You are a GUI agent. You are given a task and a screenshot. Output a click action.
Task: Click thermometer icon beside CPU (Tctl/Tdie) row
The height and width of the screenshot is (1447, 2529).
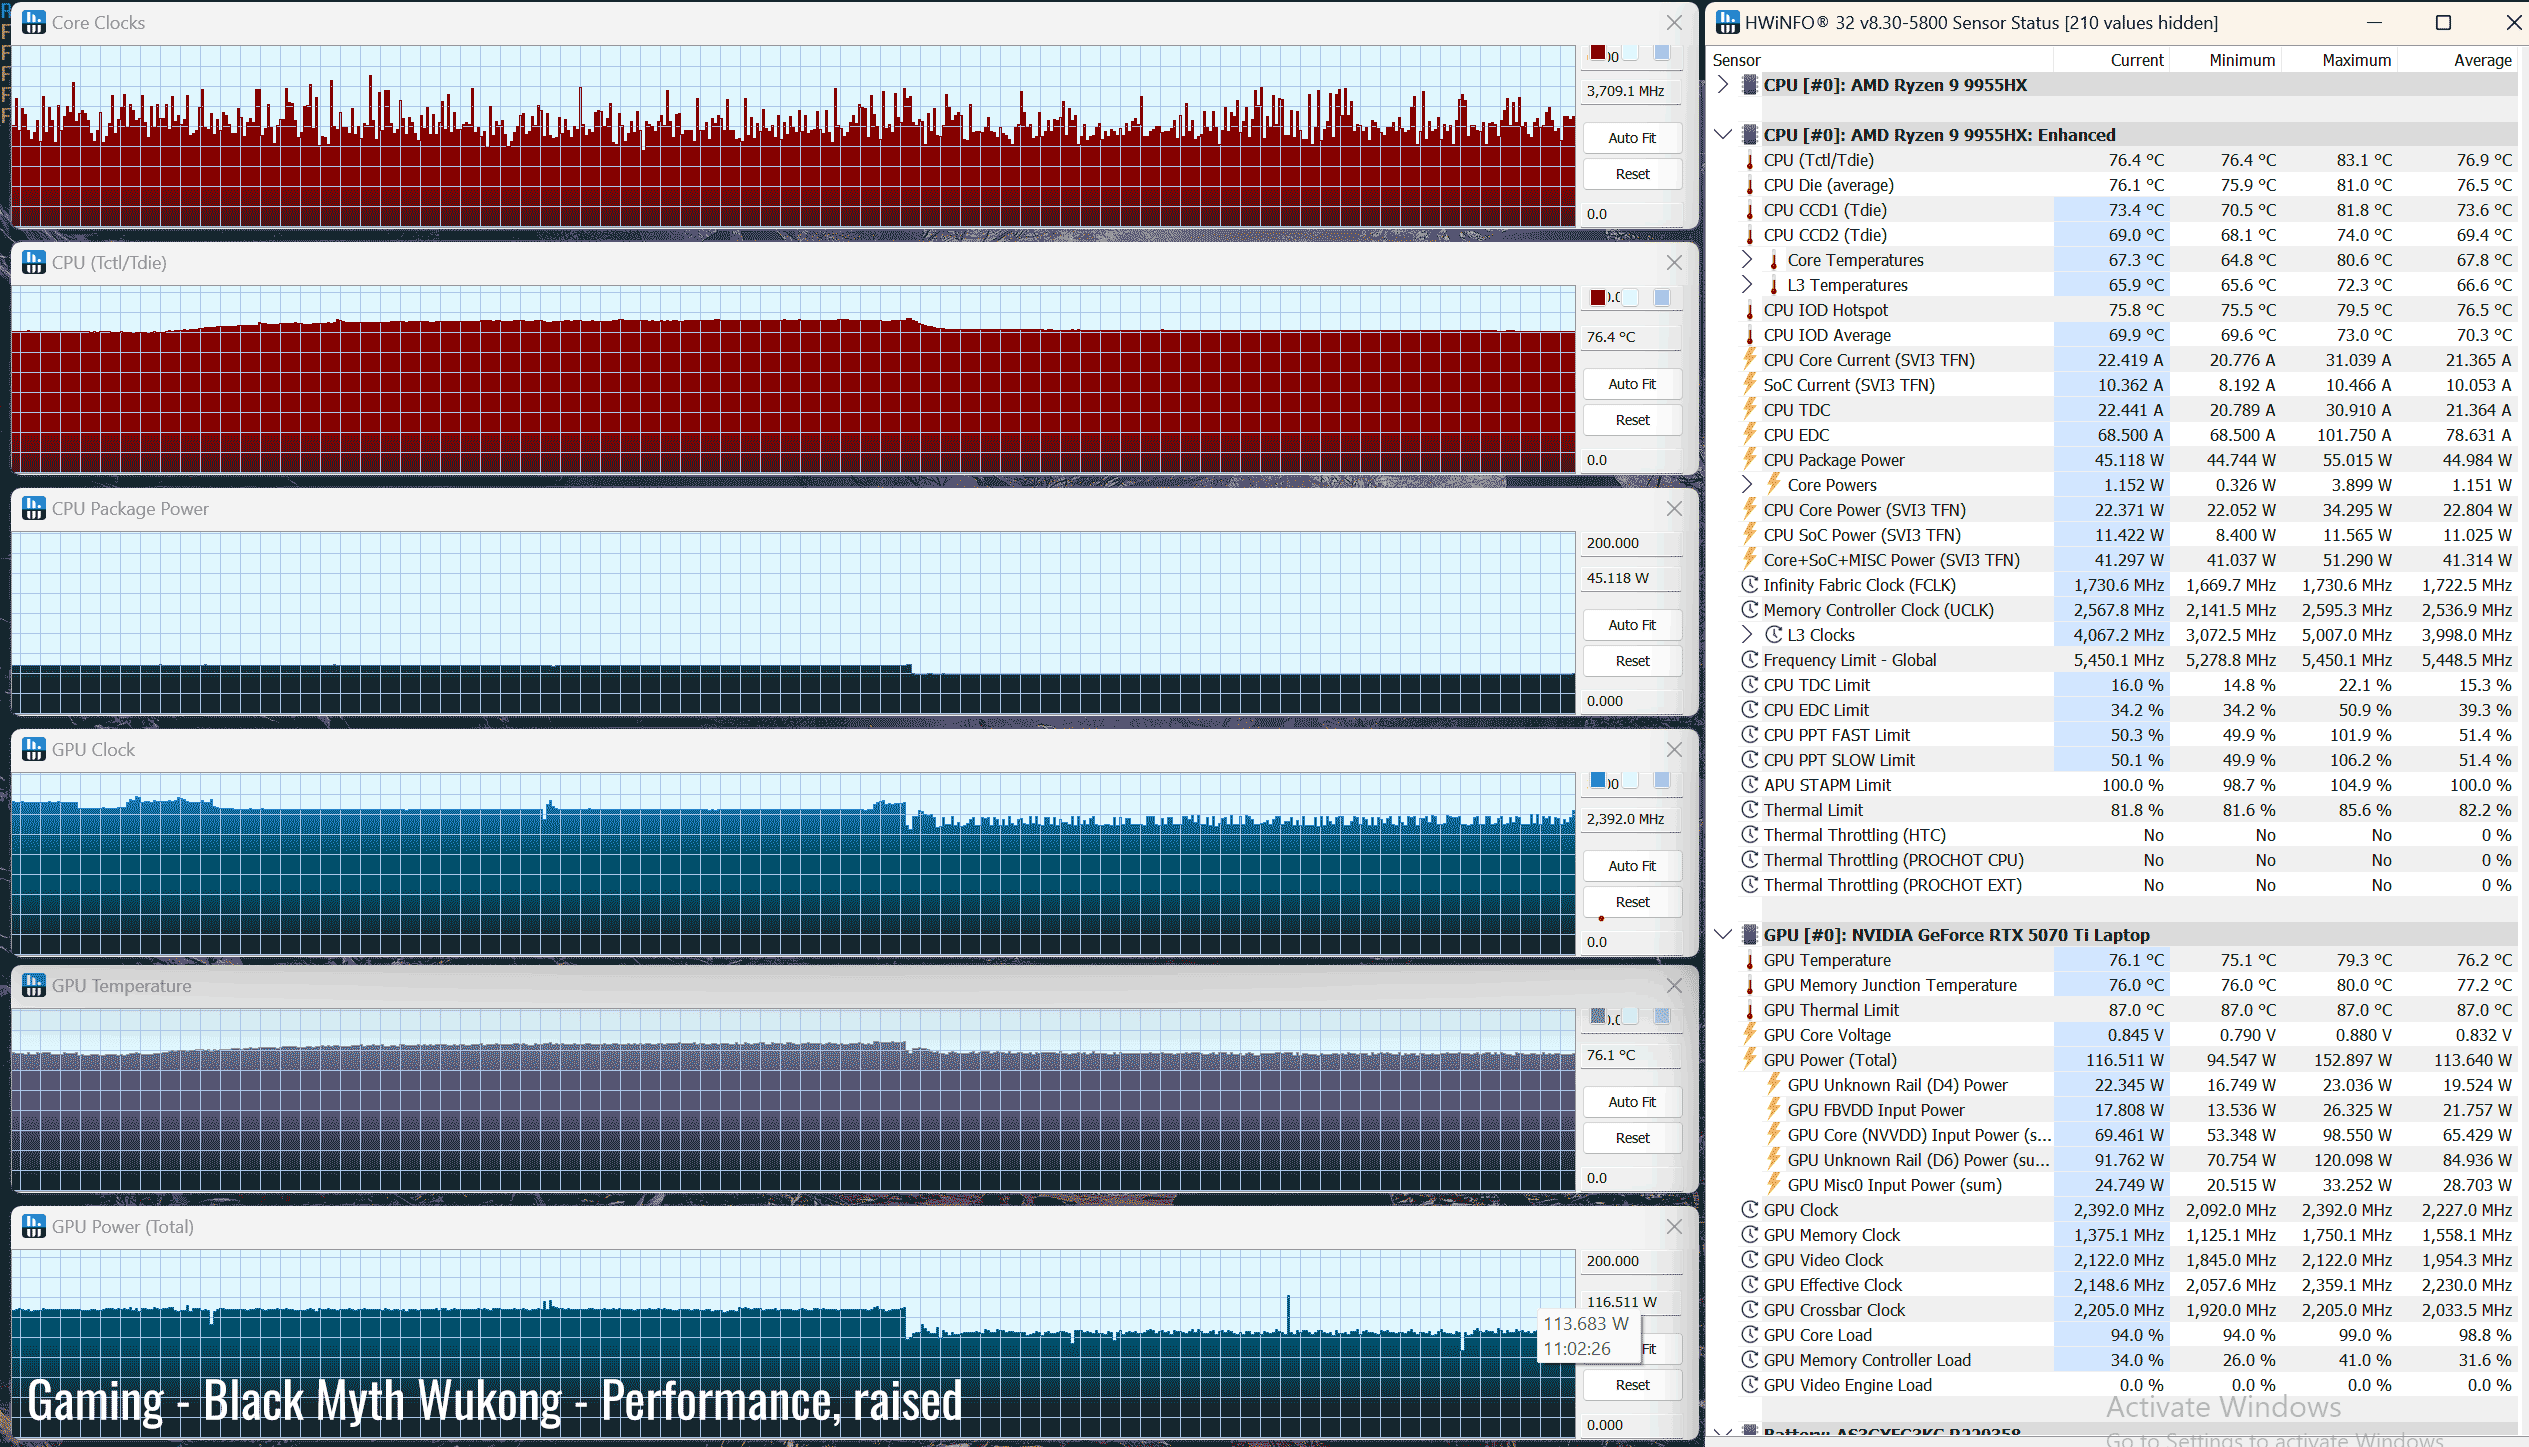tap(1749, 160)
